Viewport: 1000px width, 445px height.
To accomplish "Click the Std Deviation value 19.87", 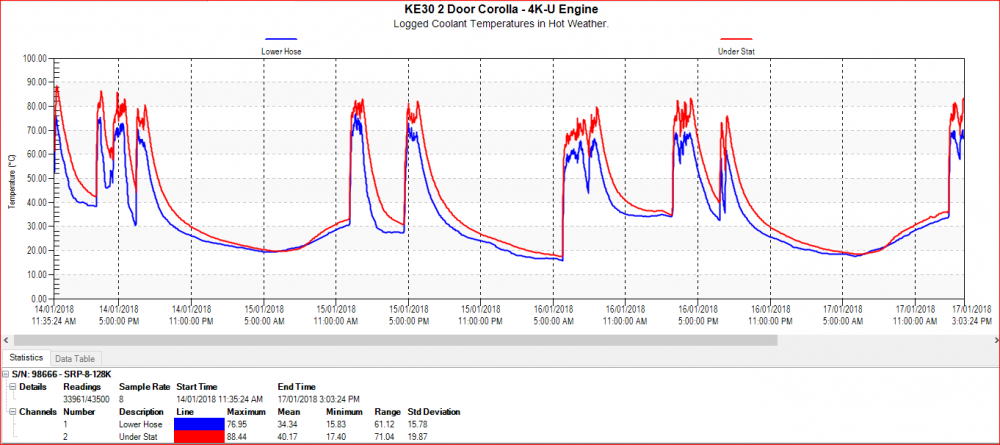I will coord(418,437).
